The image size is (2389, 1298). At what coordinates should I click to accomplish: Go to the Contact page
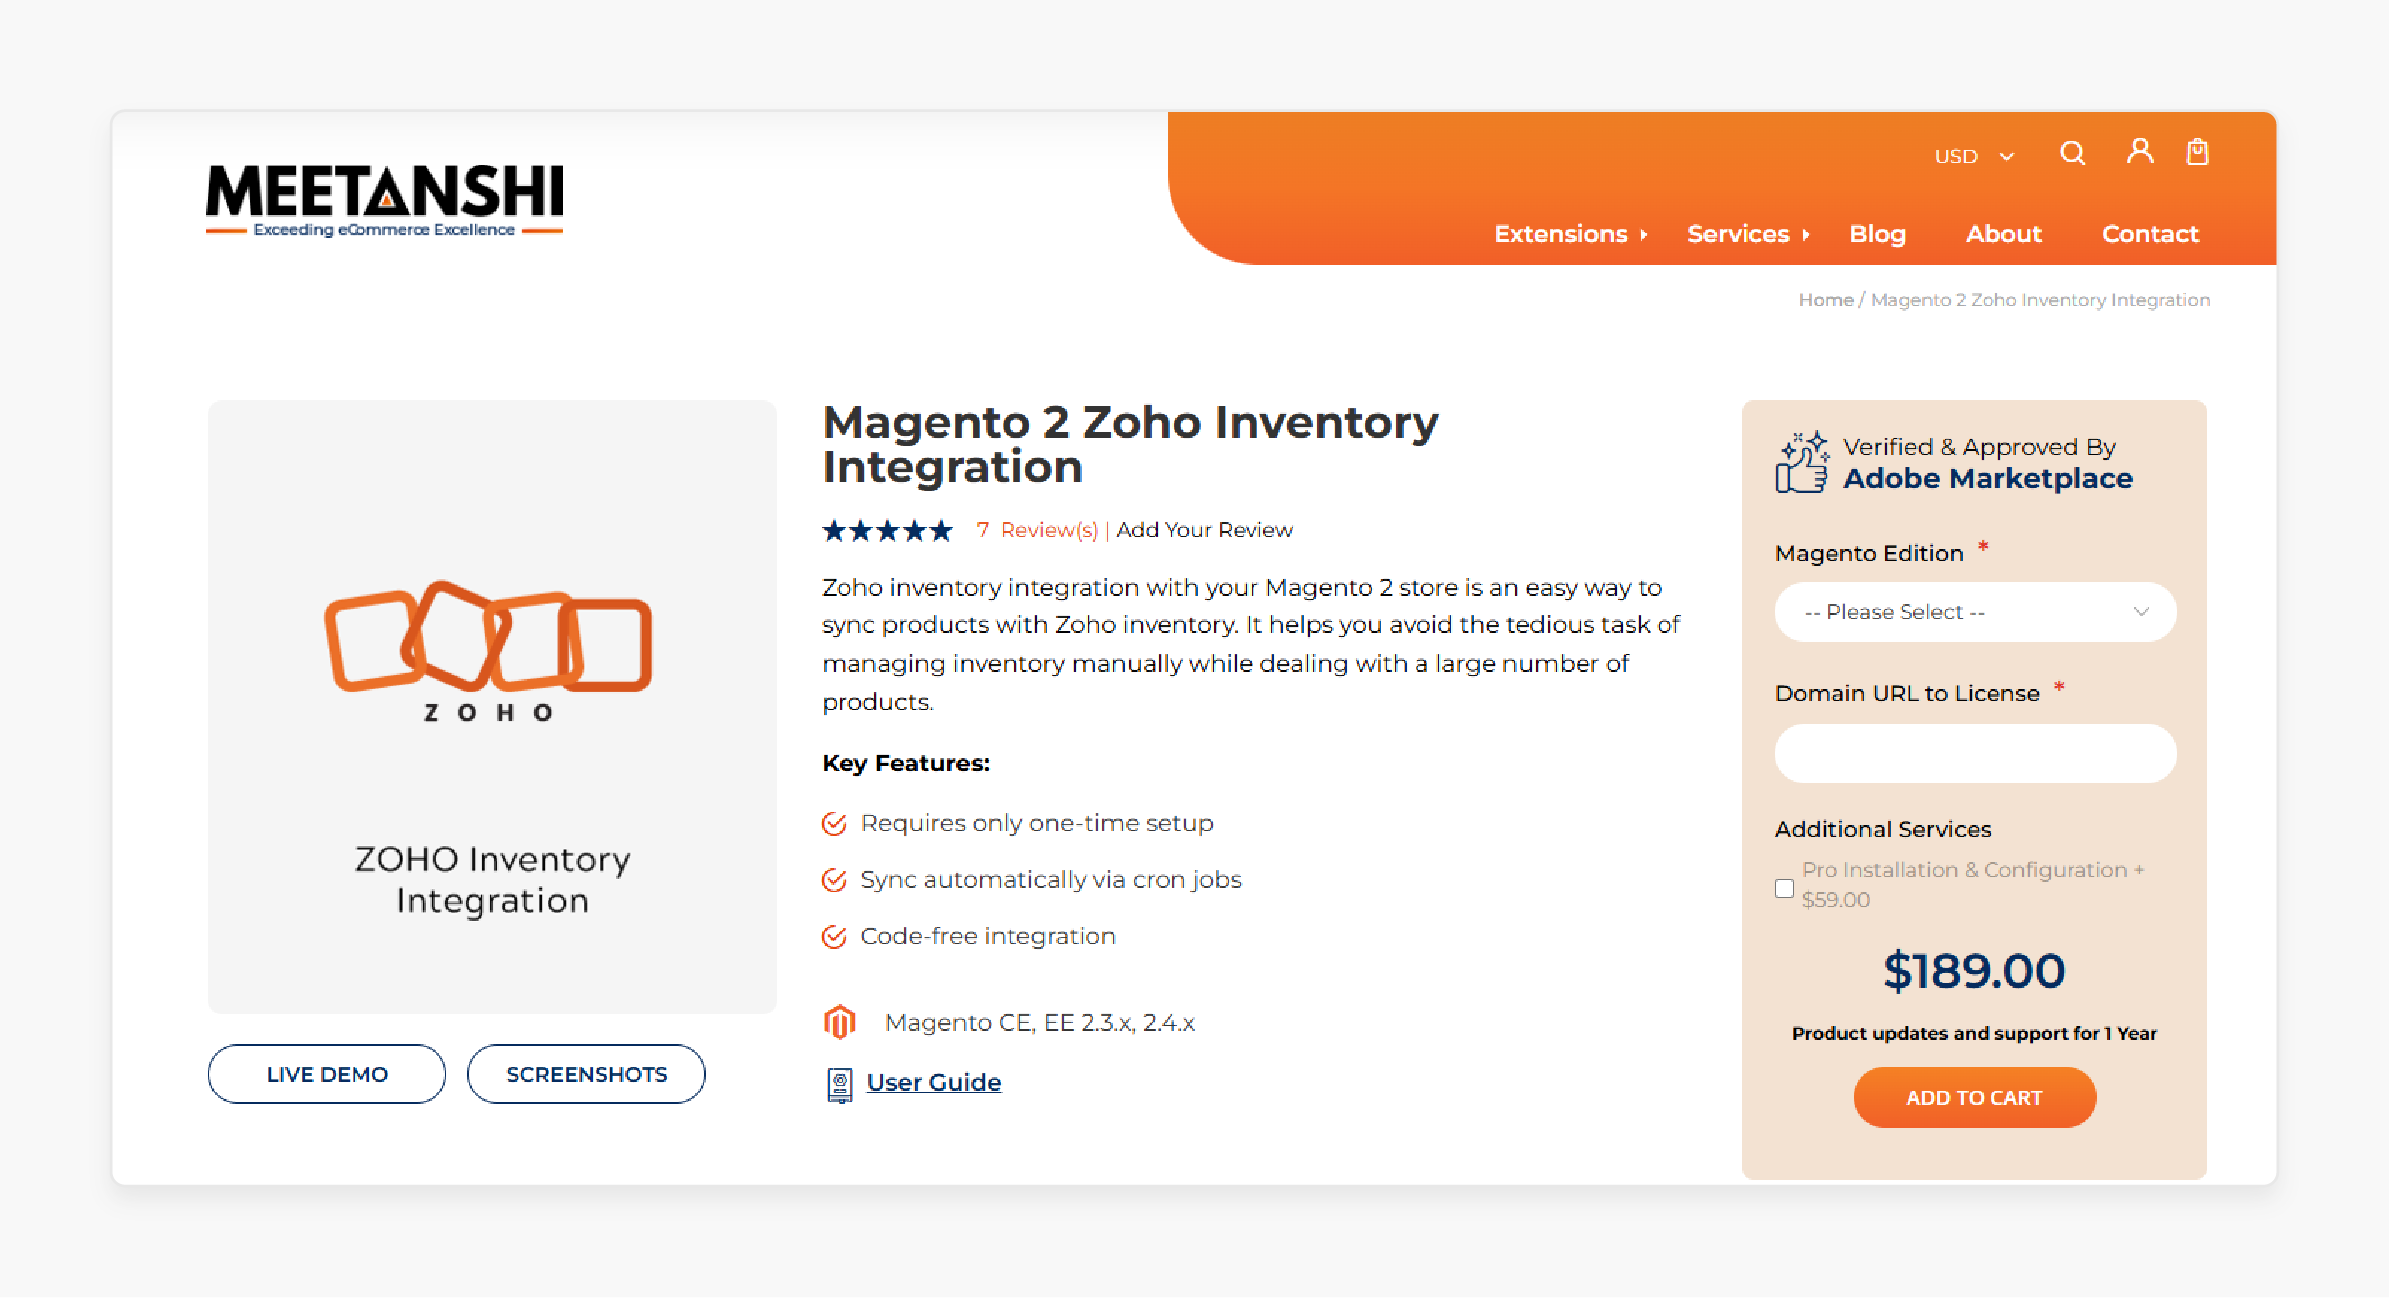(x=2150, y=234)
